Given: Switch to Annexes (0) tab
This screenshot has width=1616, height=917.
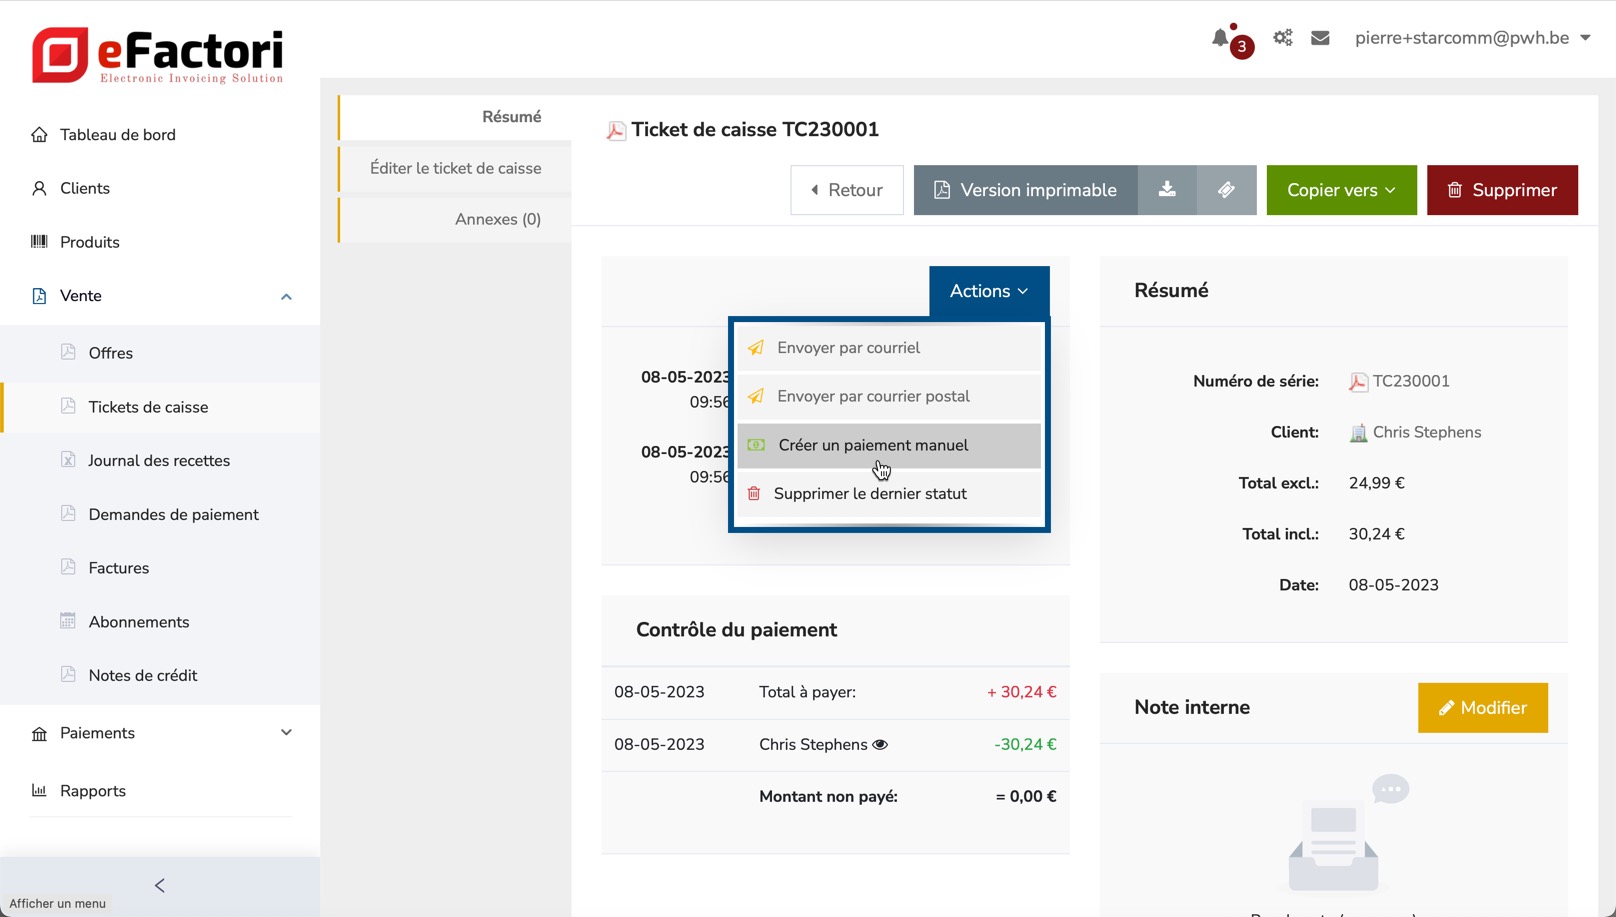Looking at the screenshot, I should tap(497, 219).
